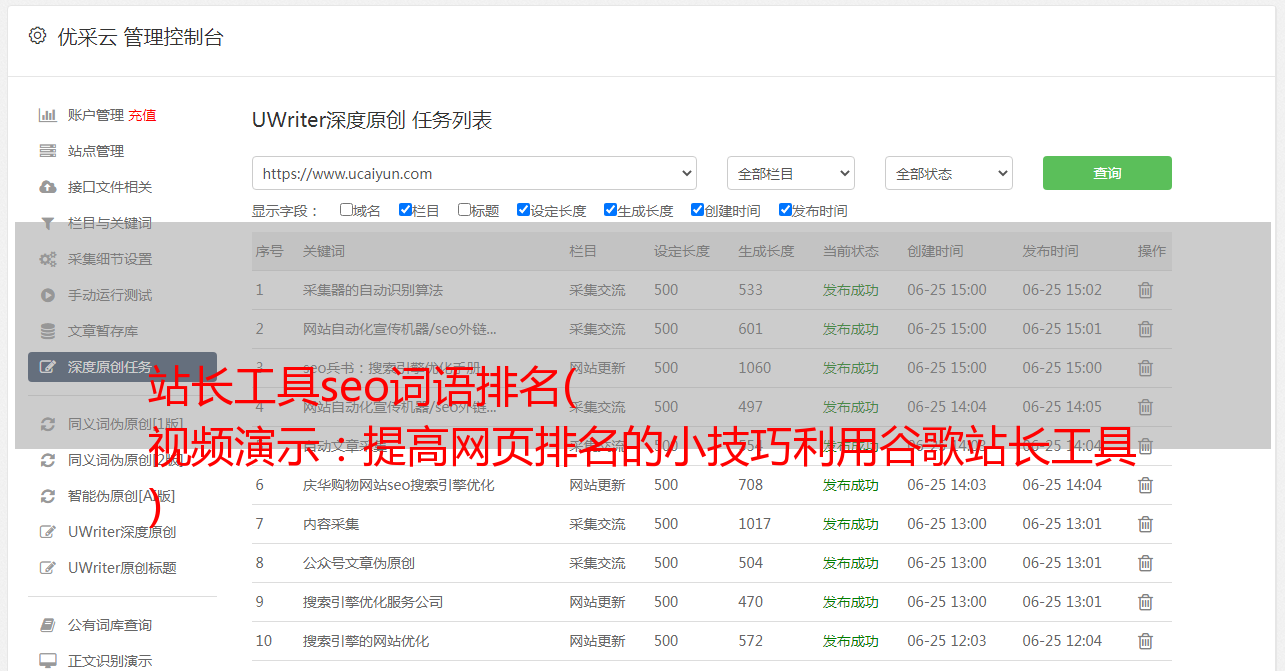Click the red 充值 link
This screenshot has height=671, width=1285.
pos(142,115)
